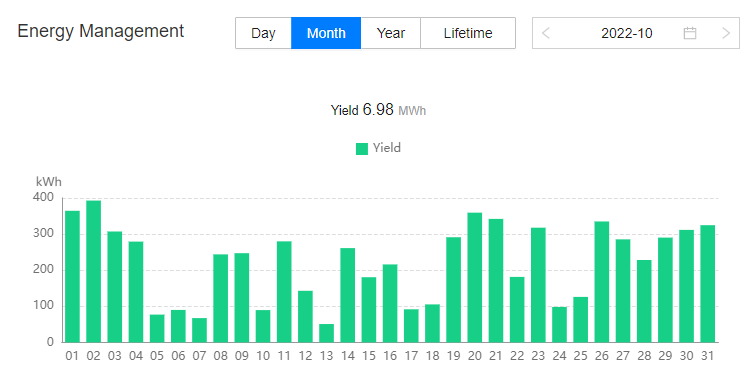This screenshot has width=743, height=367.
Task: Switch to the Day view tab
Action: (263, 33)
